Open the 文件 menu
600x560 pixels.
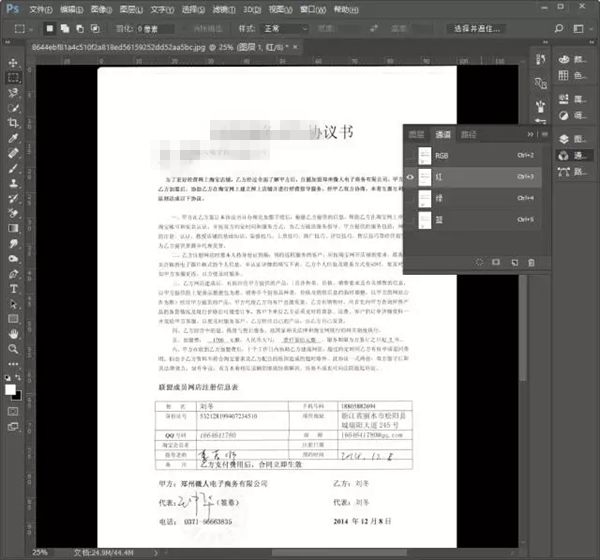[38, 7]
